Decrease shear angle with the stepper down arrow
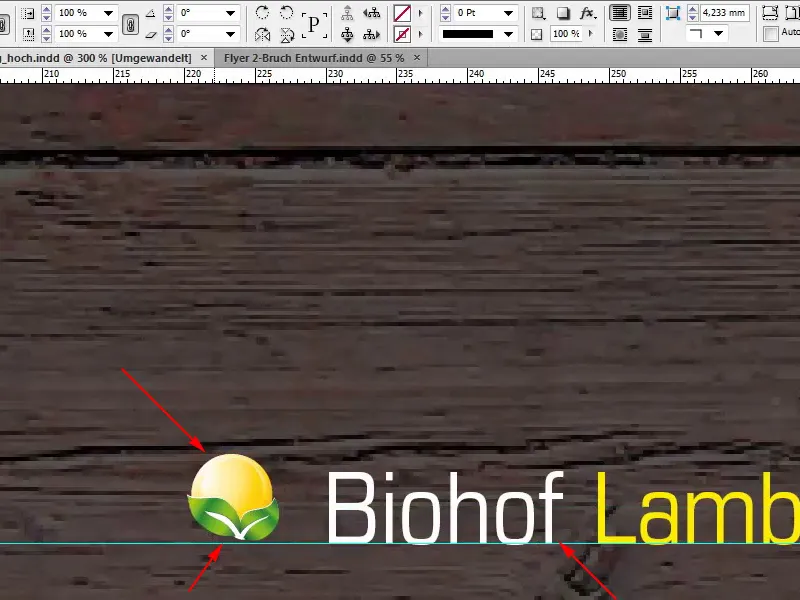The width and height of the screenshot is (800, 600). 168,38
